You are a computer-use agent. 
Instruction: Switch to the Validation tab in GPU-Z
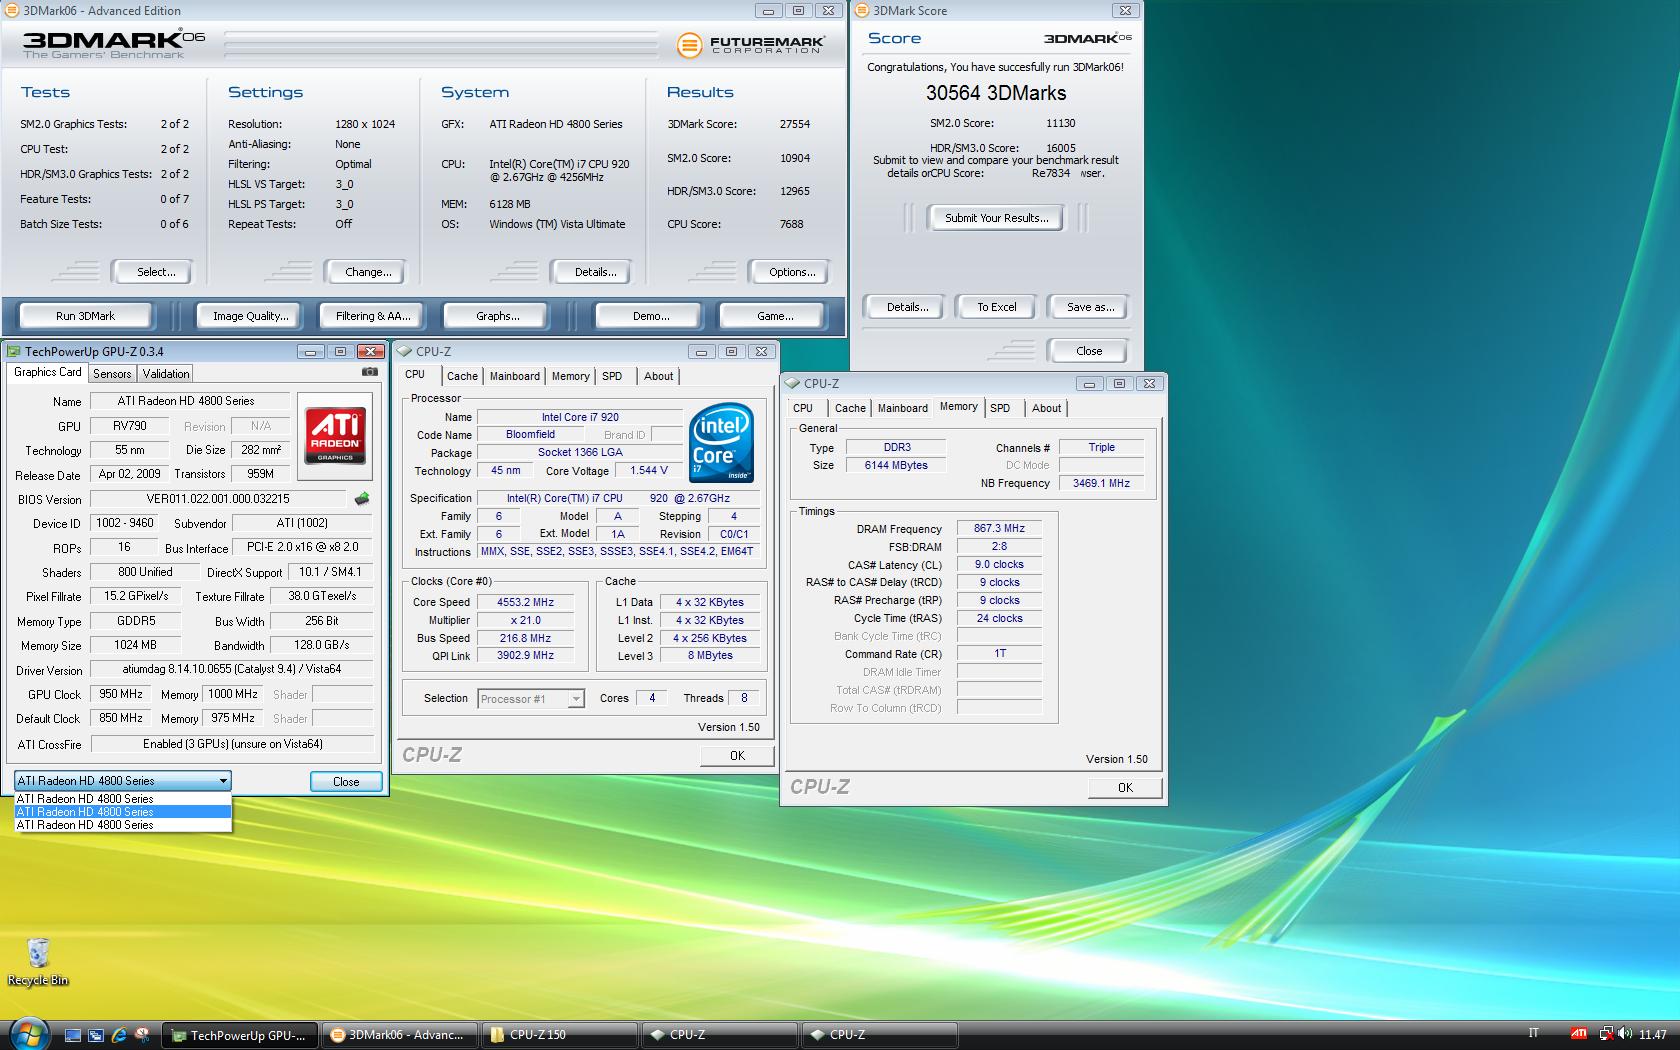click(166, 373)
